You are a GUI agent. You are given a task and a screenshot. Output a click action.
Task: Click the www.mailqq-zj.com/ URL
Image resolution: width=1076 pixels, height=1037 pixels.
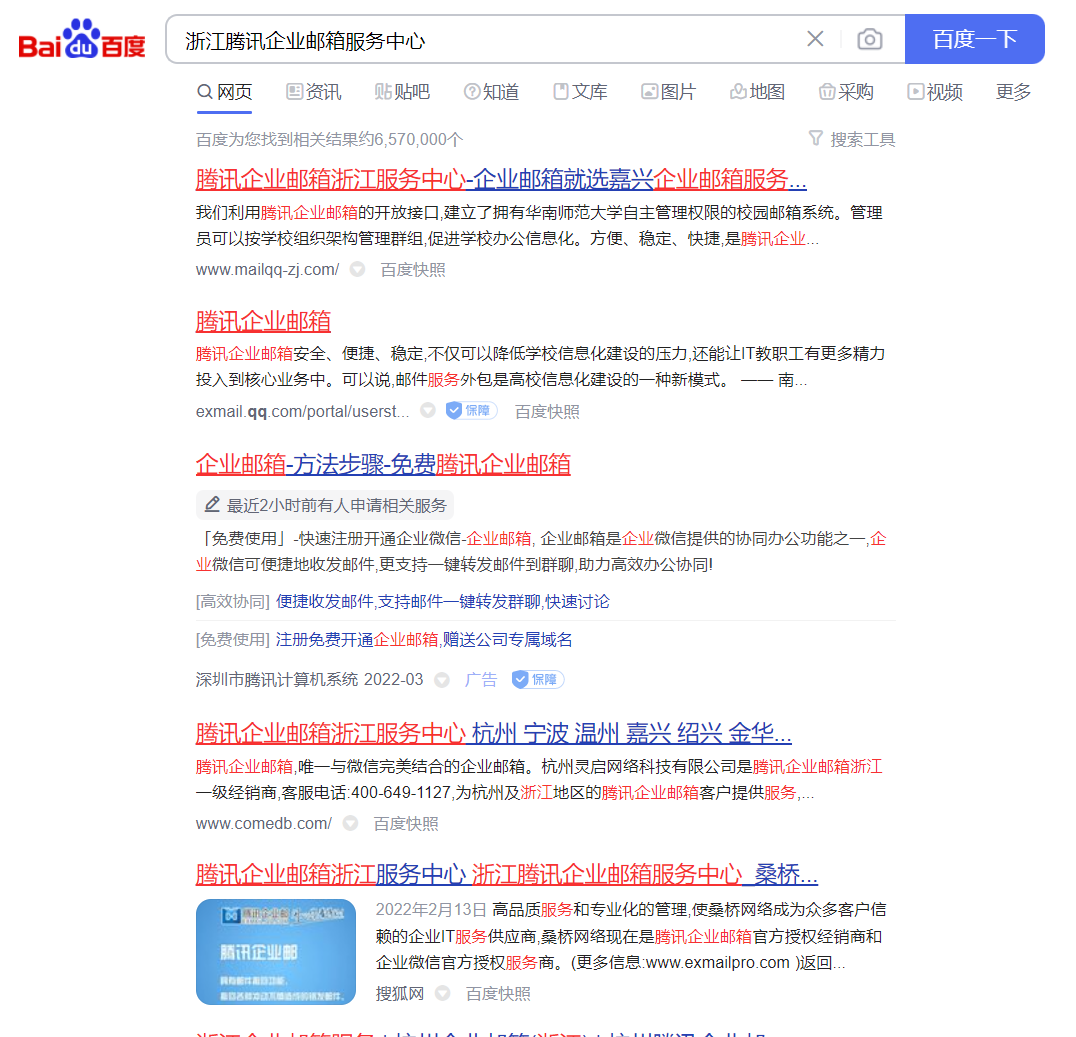(x=268, y=270)
